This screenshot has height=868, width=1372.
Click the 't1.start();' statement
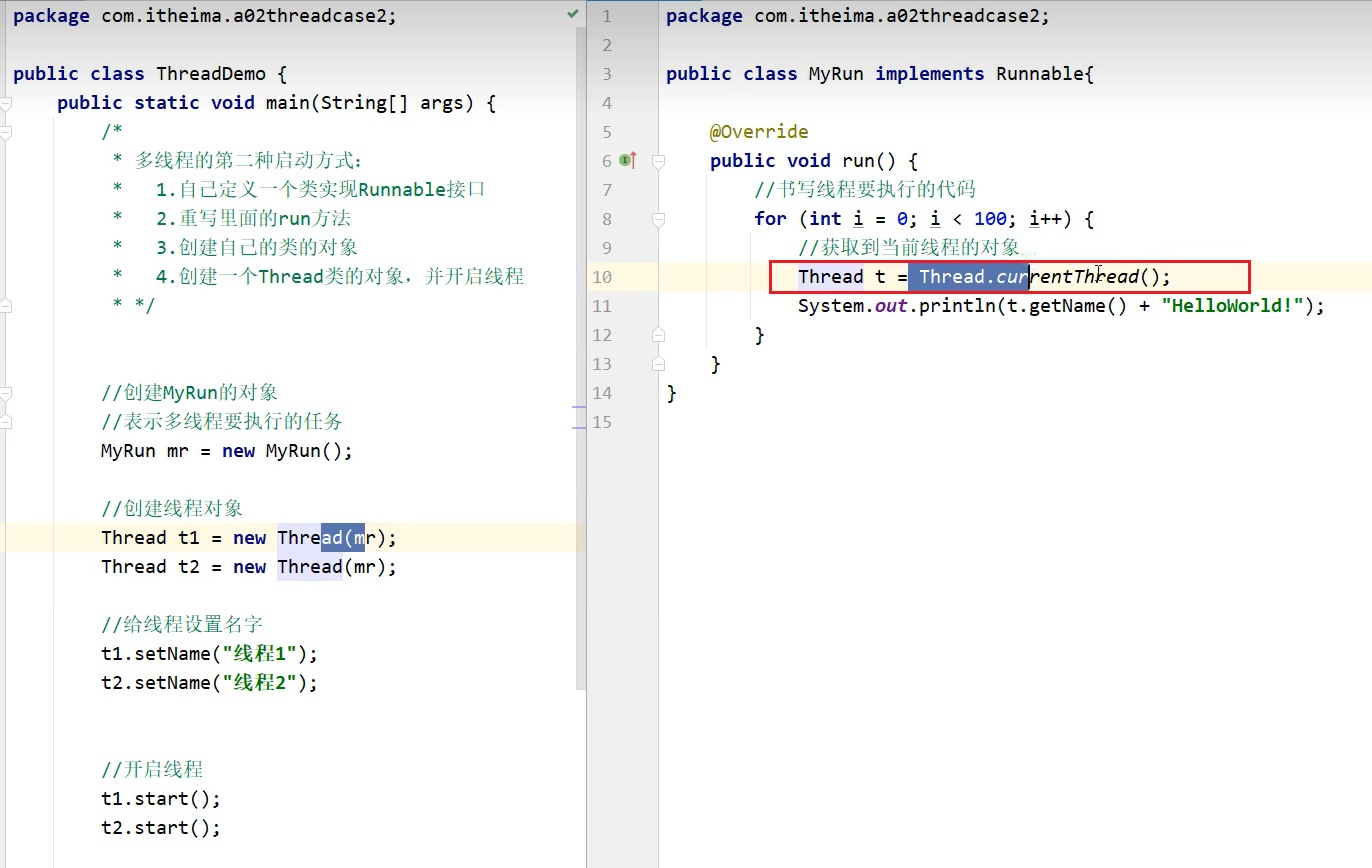pos(161,799)
